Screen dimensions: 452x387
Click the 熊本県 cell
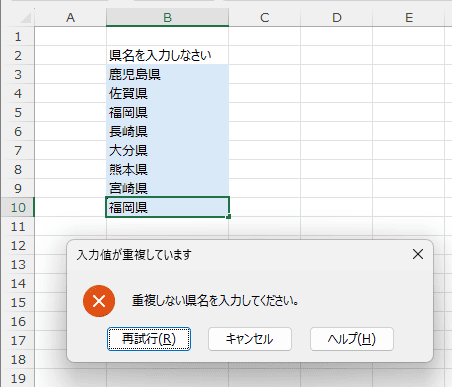point(167,169)
